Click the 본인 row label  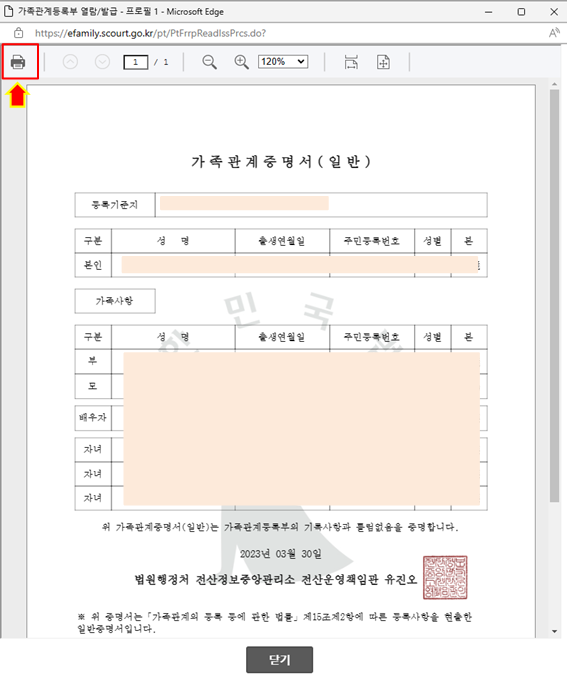[x=93, y=265]
